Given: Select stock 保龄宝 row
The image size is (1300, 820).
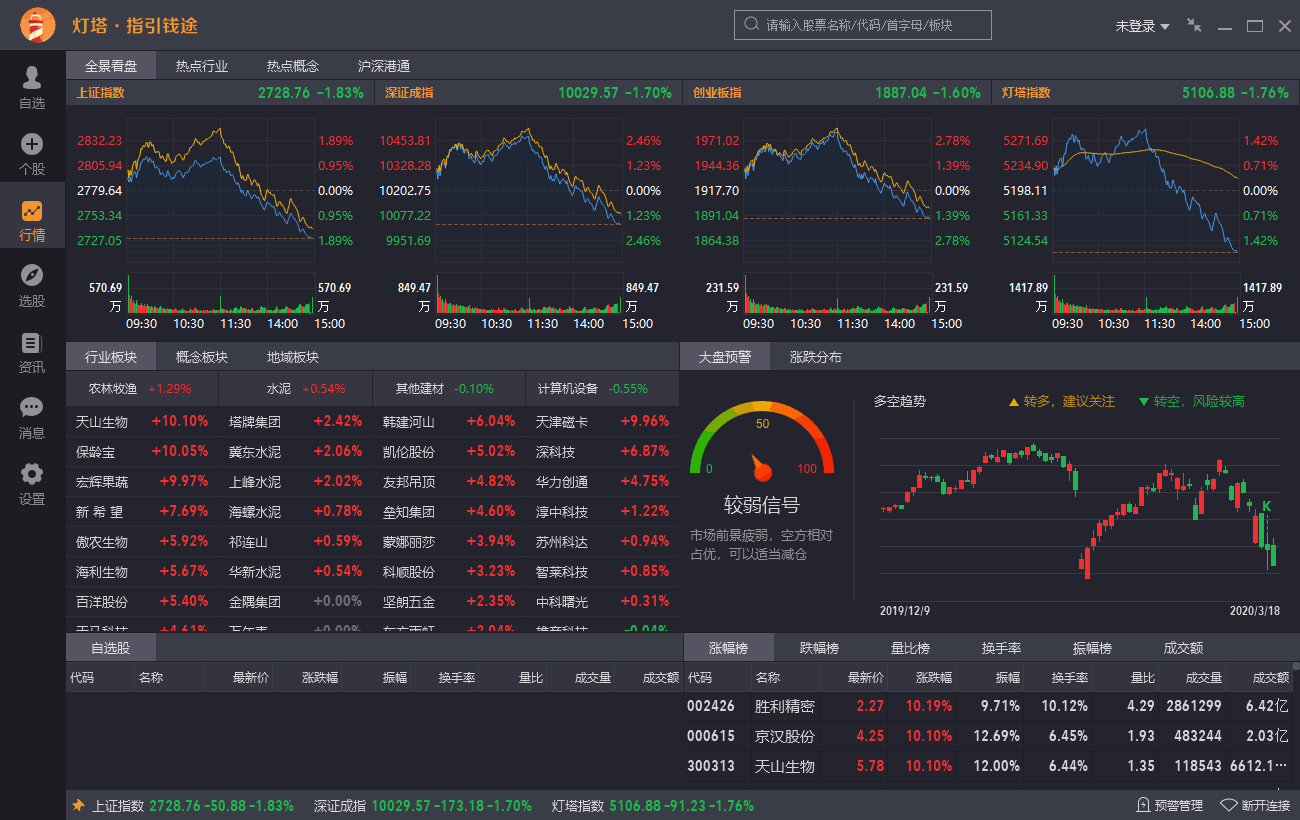Looking at the screenshot, I should (142, 452).
